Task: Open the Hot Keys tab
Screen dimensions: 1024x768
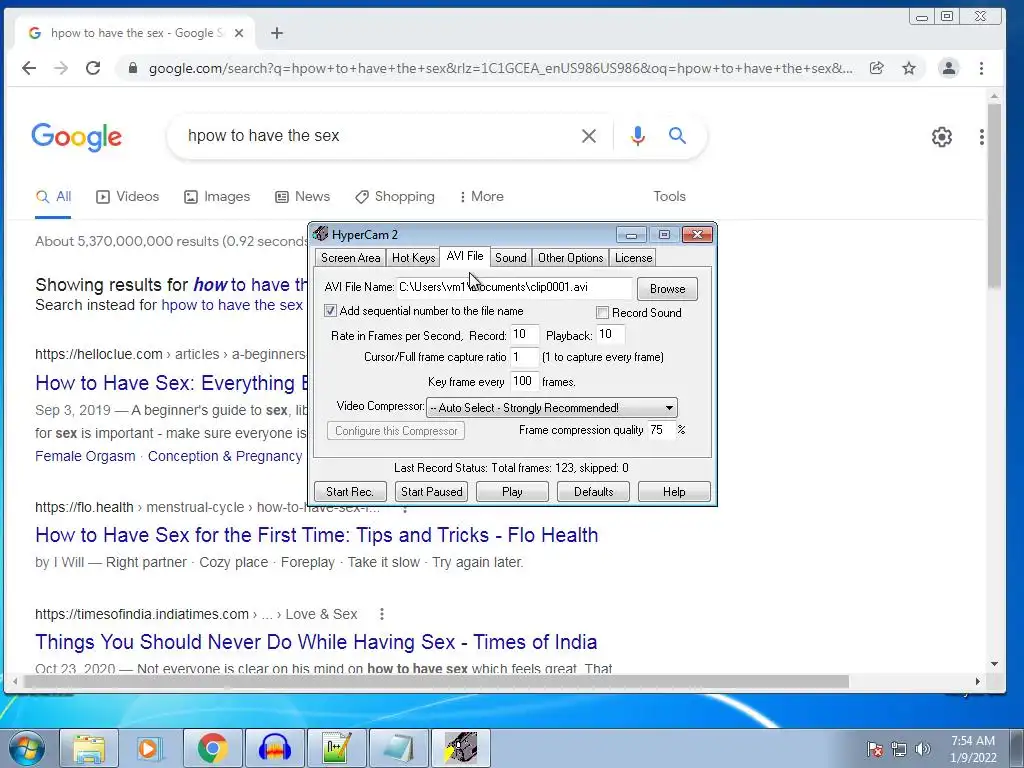Action: tap(413, 258)
